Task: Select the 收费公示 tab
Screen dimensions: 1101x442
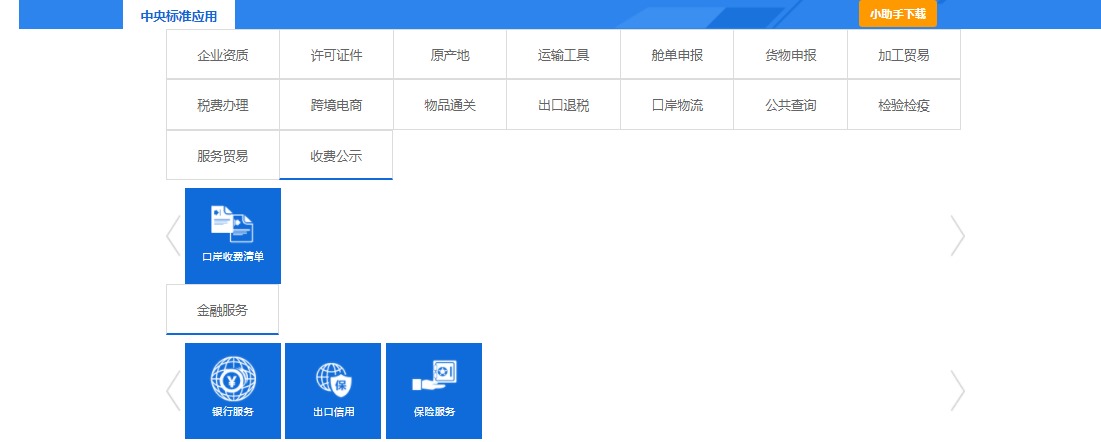Action: [336, 155]
